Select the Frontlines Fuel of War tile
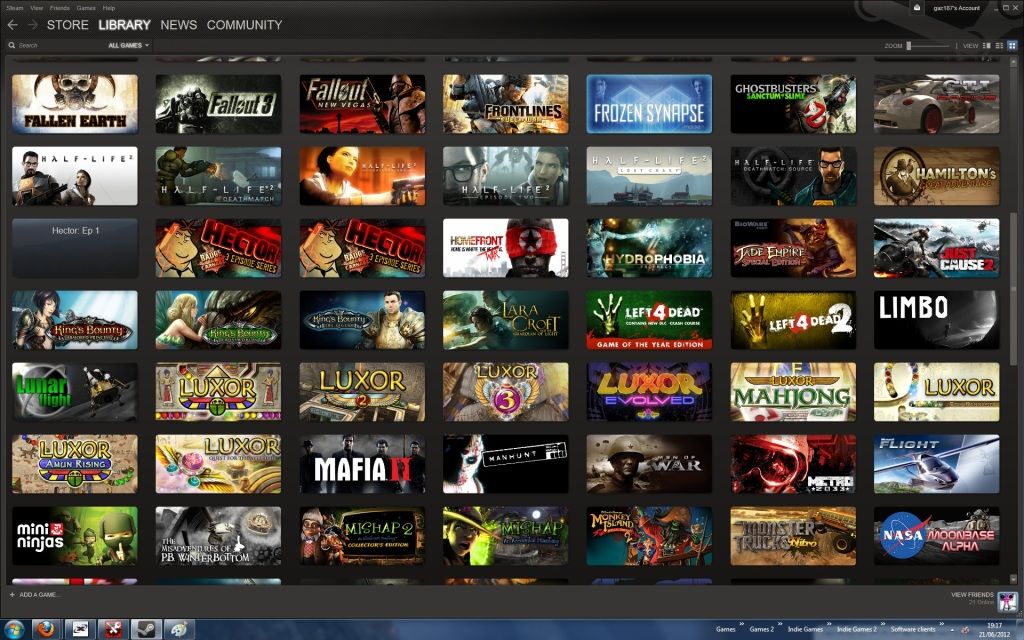The width and height of the screenshot is (1024, 640). point(505,104)
